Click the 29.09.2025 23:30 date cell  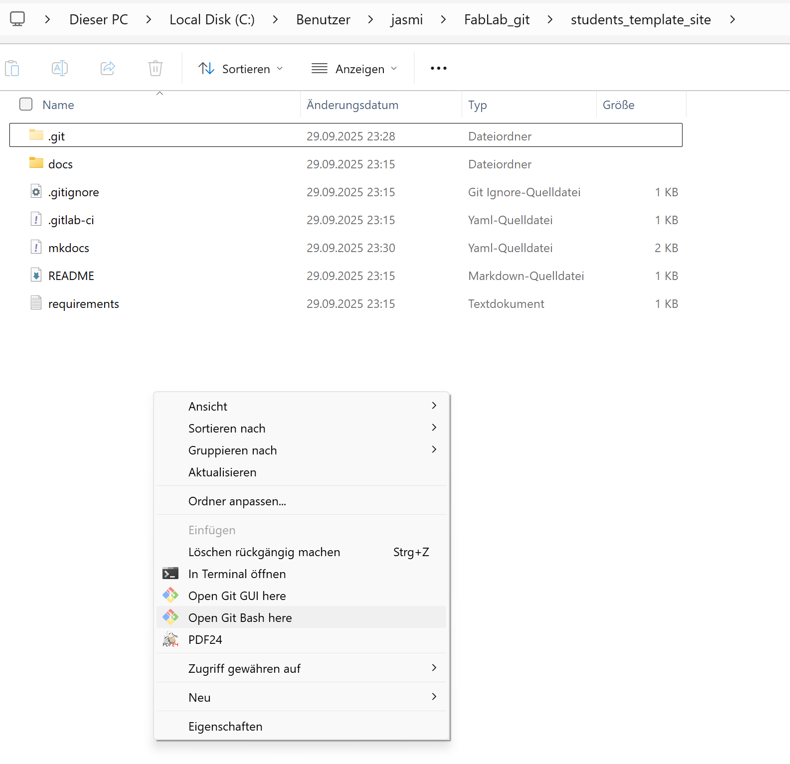point(351,247)
